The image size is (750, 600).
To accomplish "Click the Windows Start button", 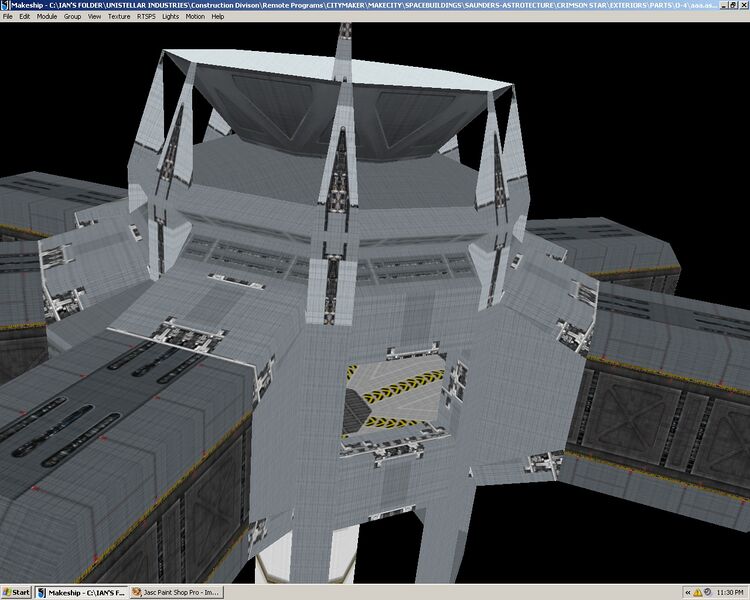I will click(16, 592).
